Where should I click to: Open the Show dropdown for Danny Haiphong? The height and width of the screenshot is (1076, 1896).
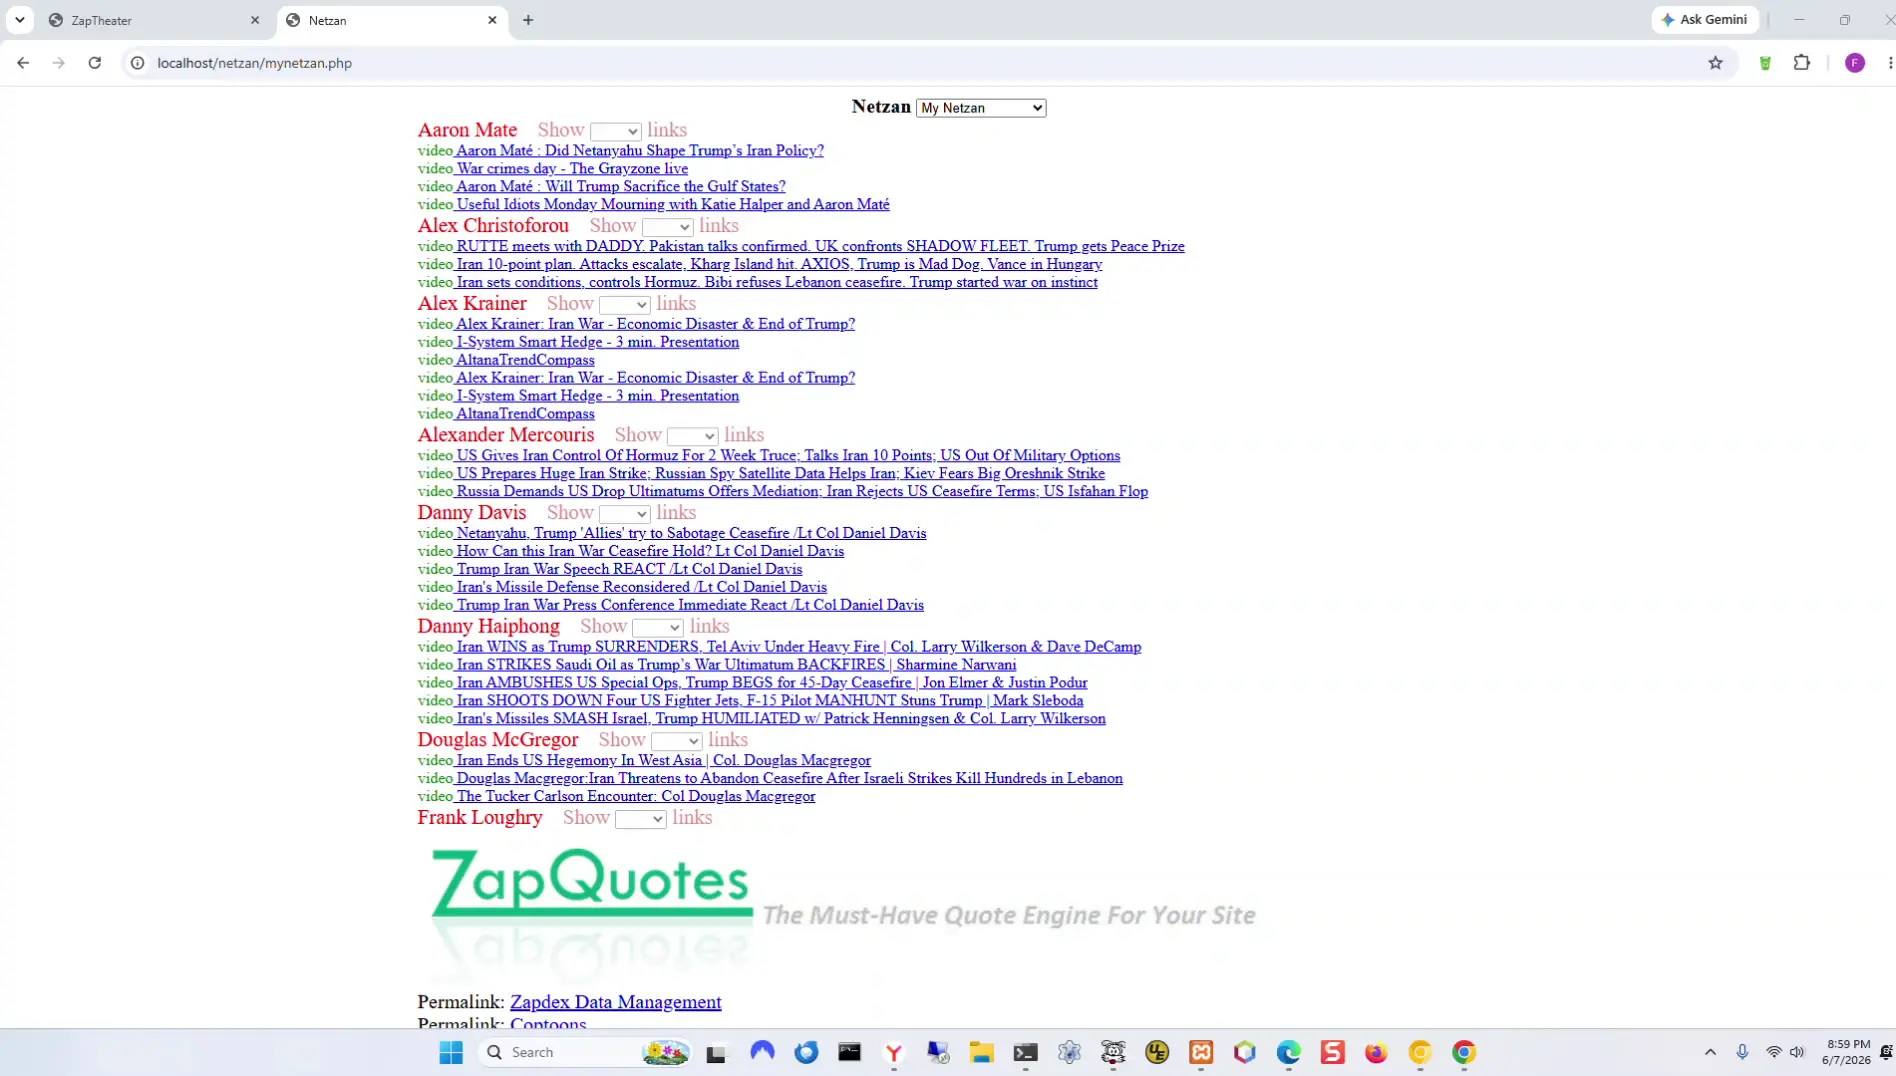point(658,628)
